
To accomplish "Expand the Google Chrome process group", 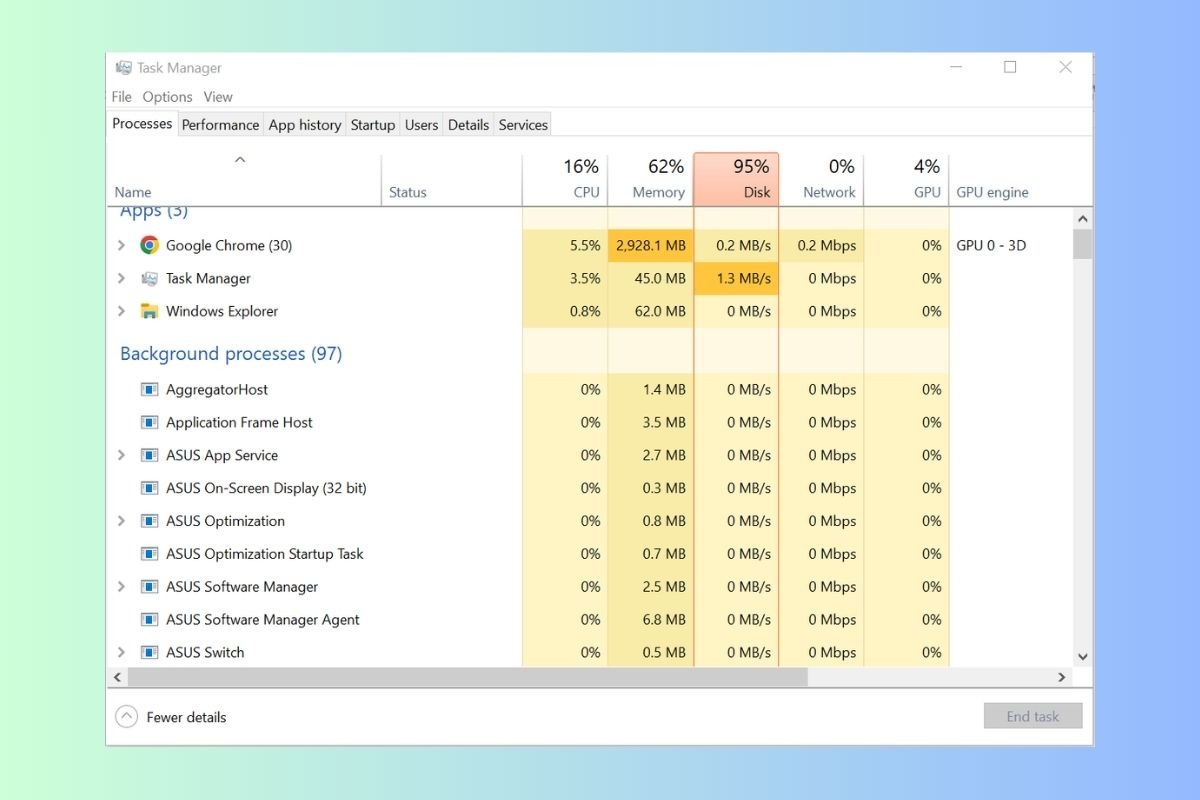I will click(x=121, y=245).
